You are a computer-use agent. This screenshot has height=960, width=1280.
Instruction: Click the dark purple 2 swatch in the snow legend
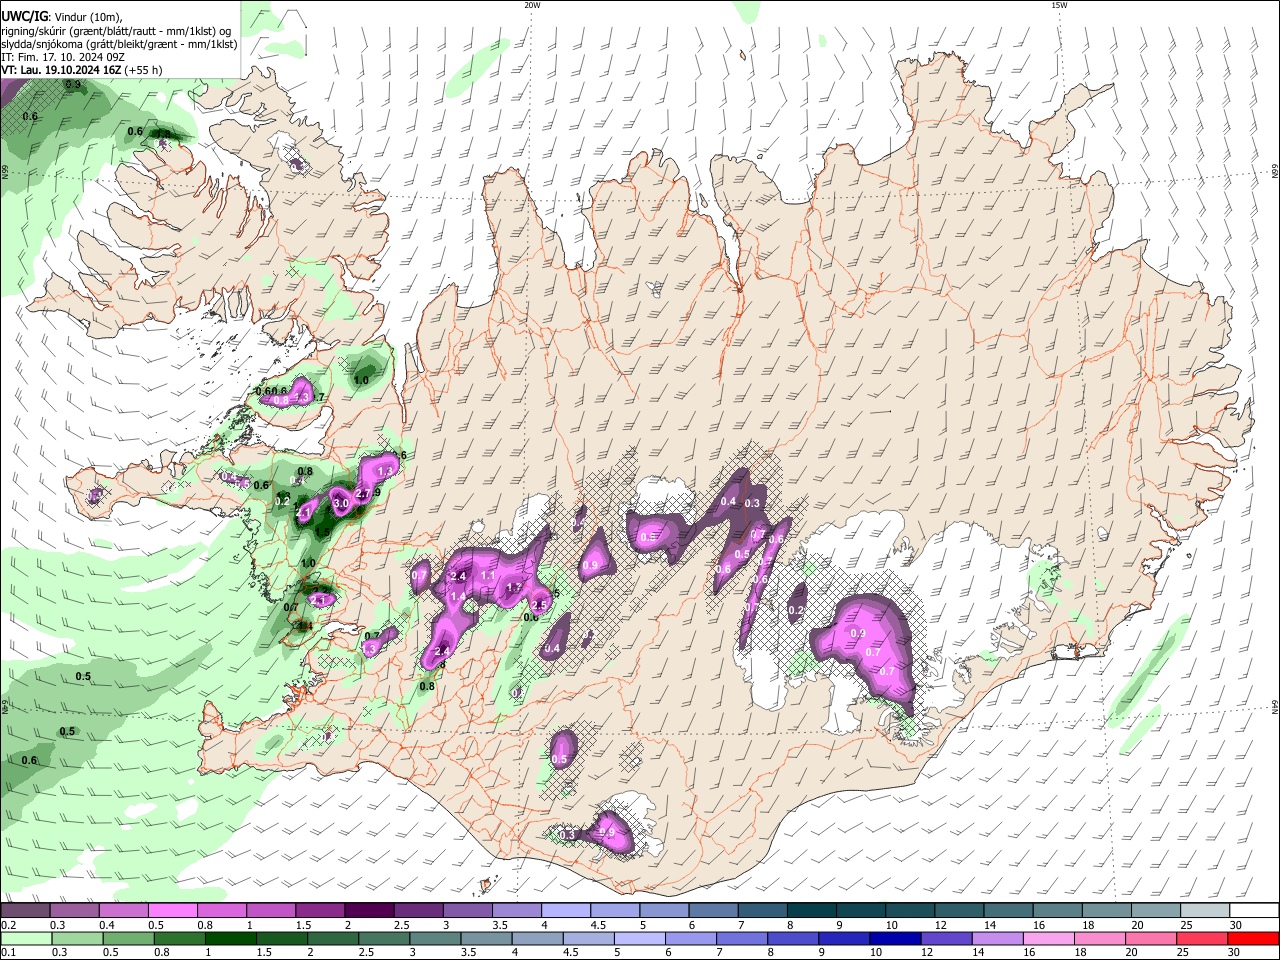(368, 911)
